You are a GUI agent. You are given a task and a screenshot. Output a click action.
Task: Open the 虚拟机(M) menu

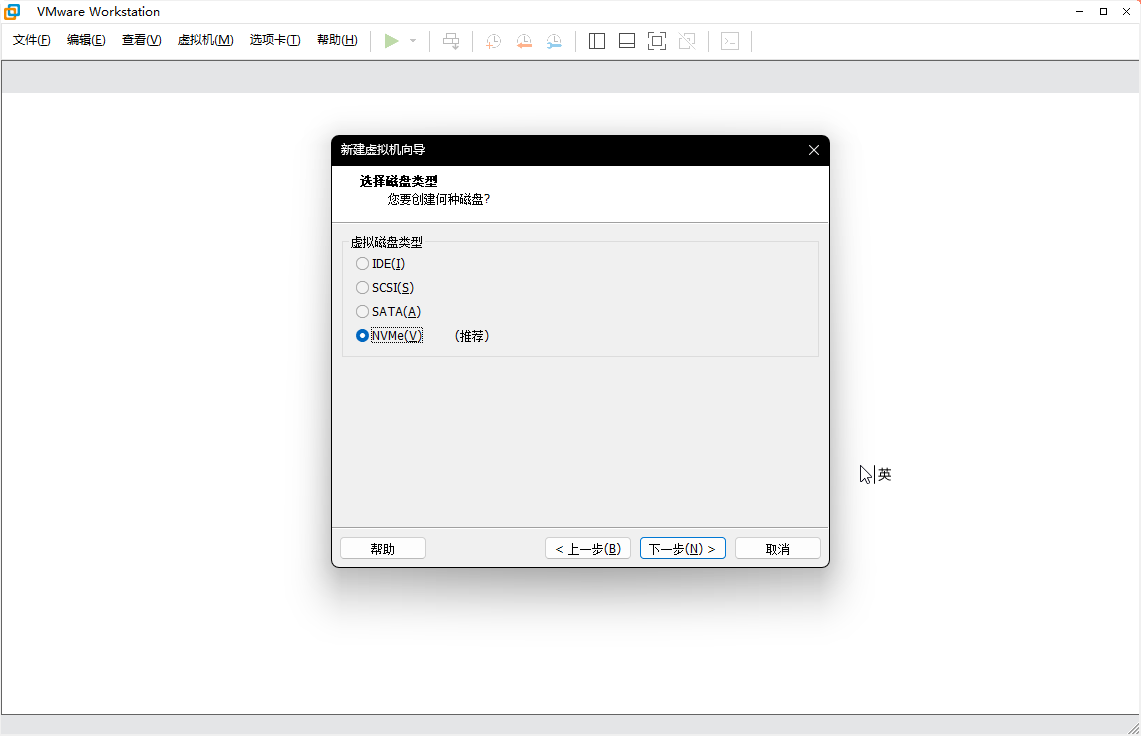tap(205, 40)
